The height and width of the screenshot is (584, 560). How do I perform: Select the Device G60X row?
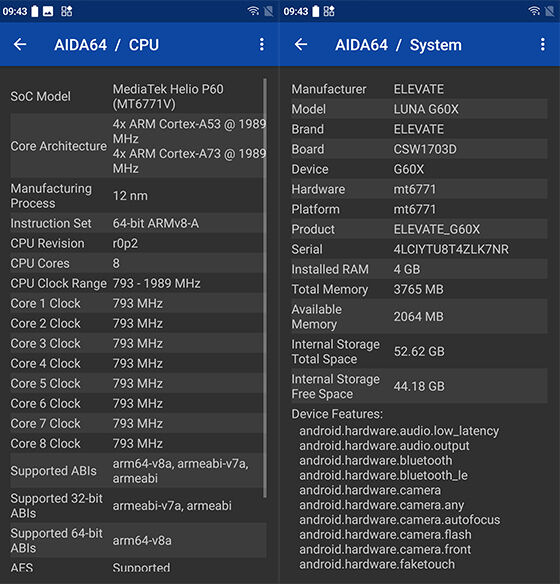[x=419, y=169]
